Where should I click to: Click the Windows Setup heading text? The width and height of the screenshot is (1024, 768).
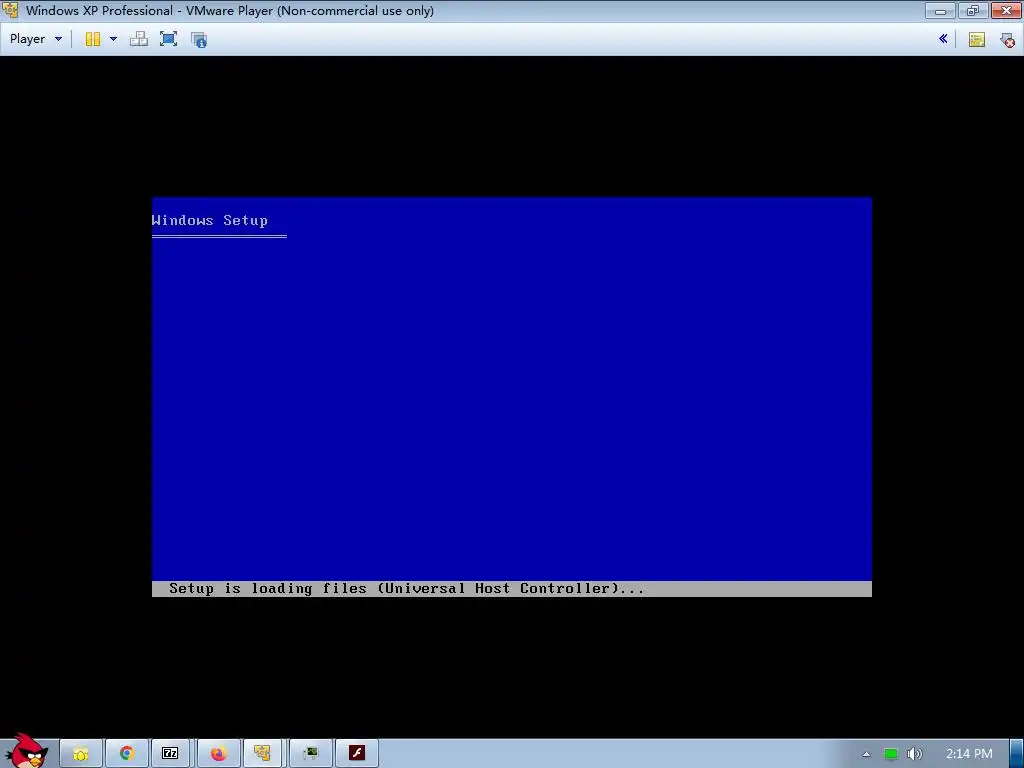(210, 220)
